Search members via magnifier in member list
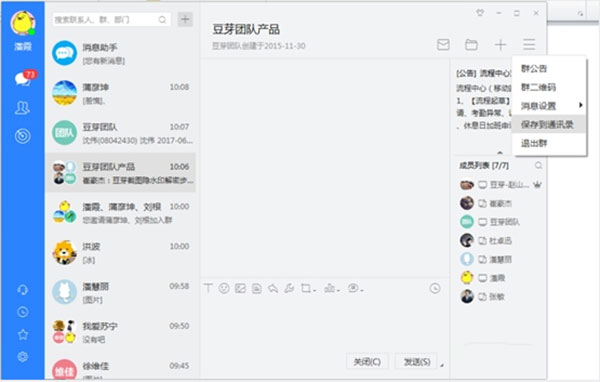Screen dimensions: 600x382 tap(538, 165)
